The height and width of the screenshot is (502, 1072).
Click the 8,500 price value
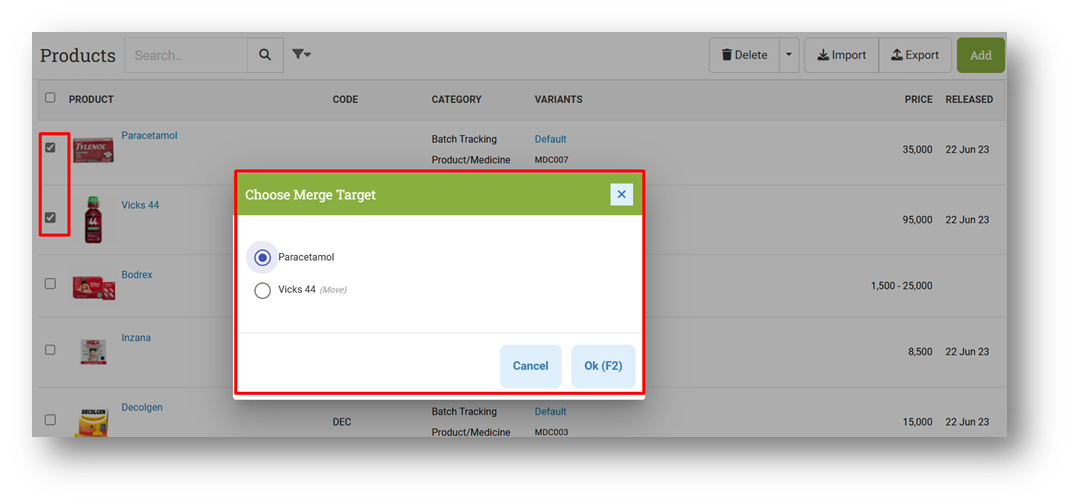pyautogui.click(x=920, y=352)
